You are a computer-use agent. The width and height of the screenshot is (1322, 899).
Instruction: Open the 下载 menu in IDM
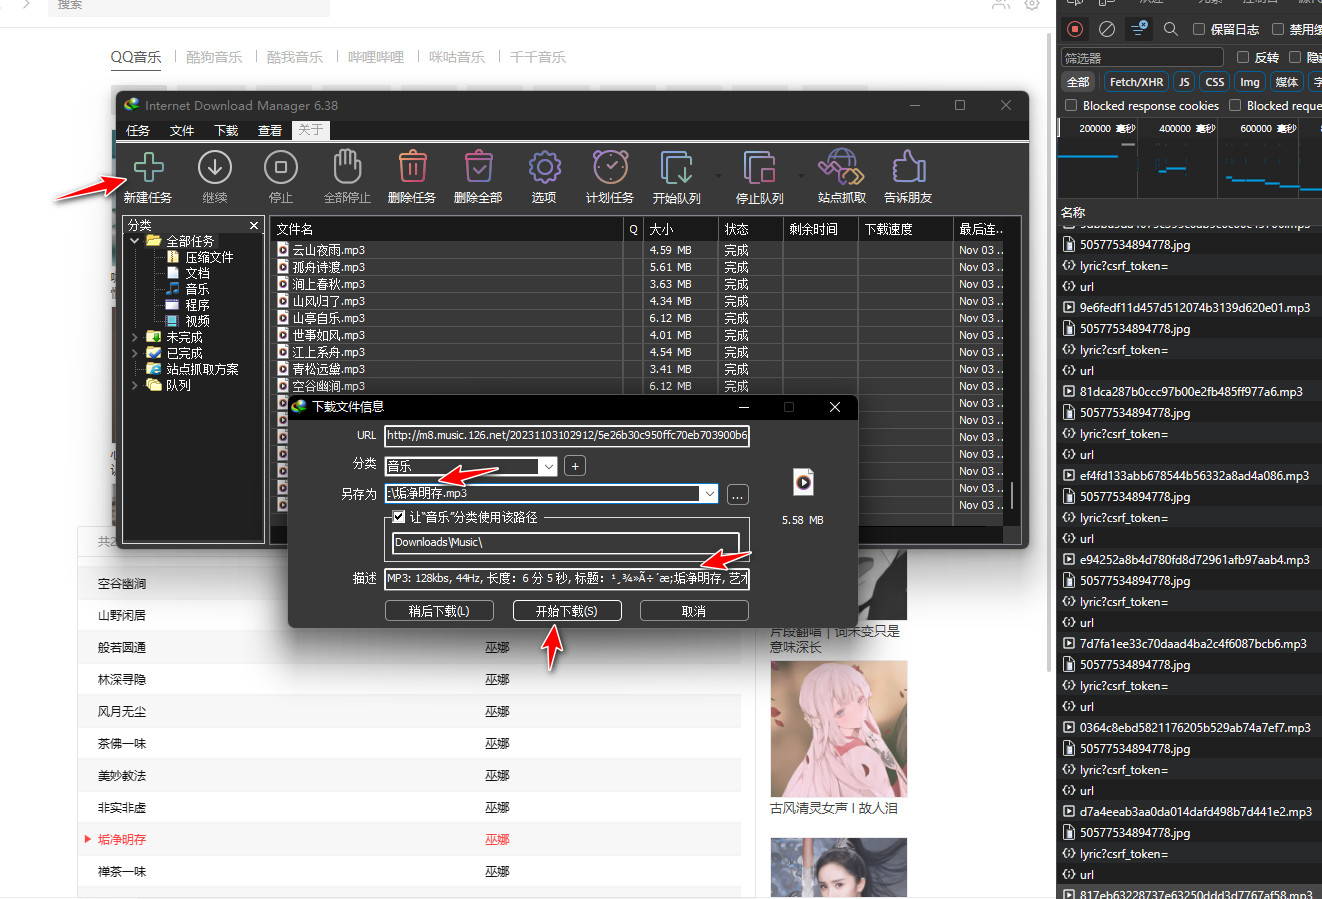click(226, 130)
